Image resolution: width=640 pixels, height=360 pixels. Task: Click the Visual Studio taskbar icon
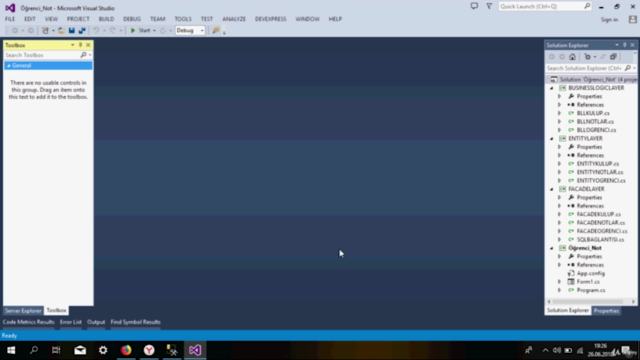click(x=195, y=350)
